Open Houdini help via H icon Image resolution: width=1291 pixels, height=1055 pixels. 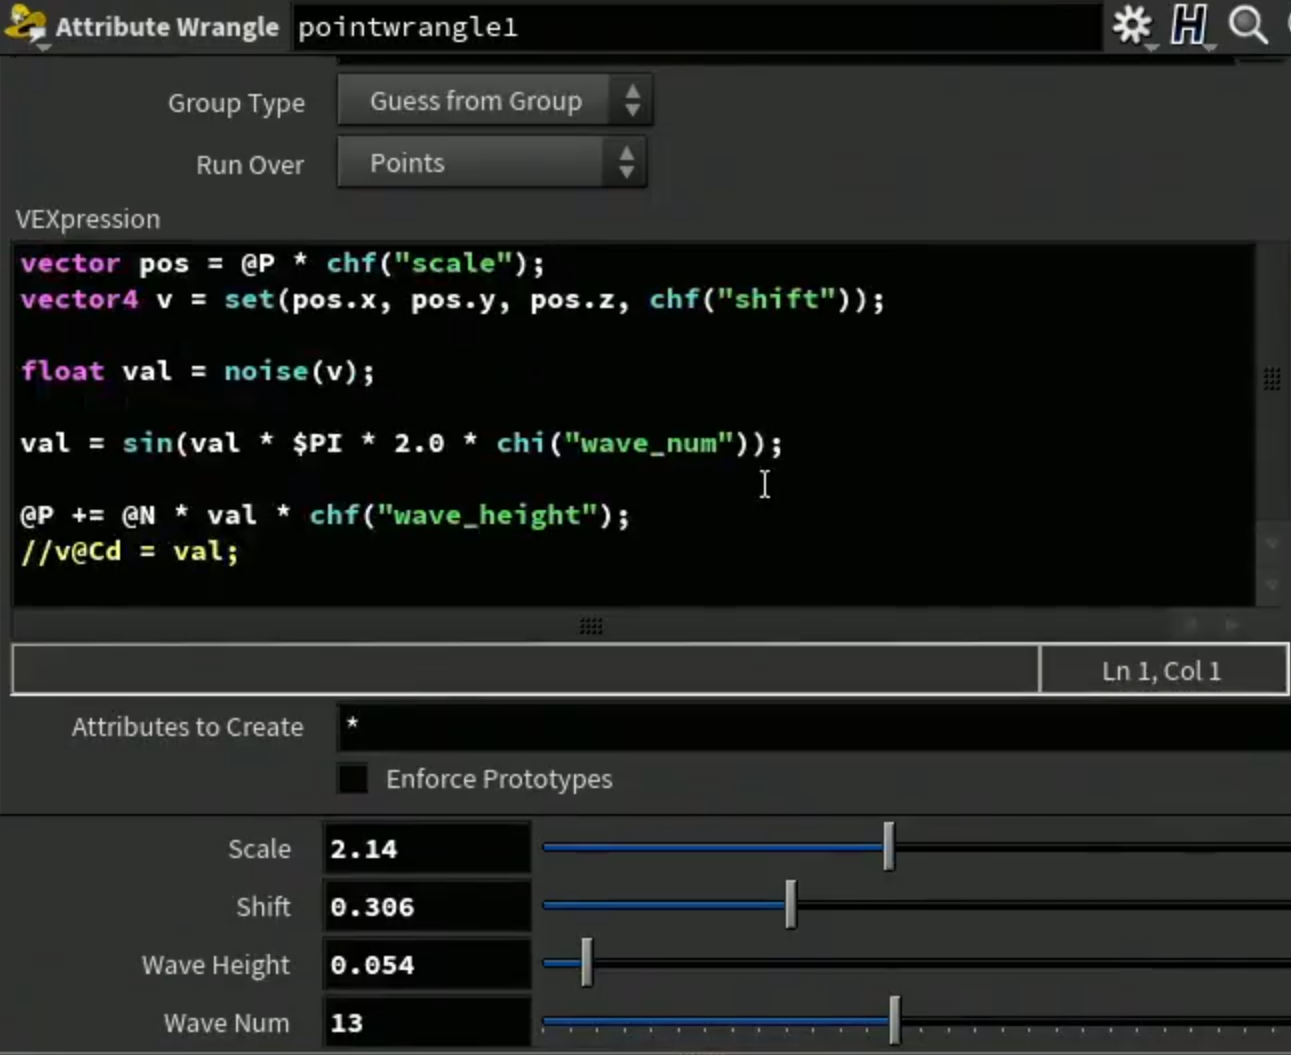coord(1189,26)
